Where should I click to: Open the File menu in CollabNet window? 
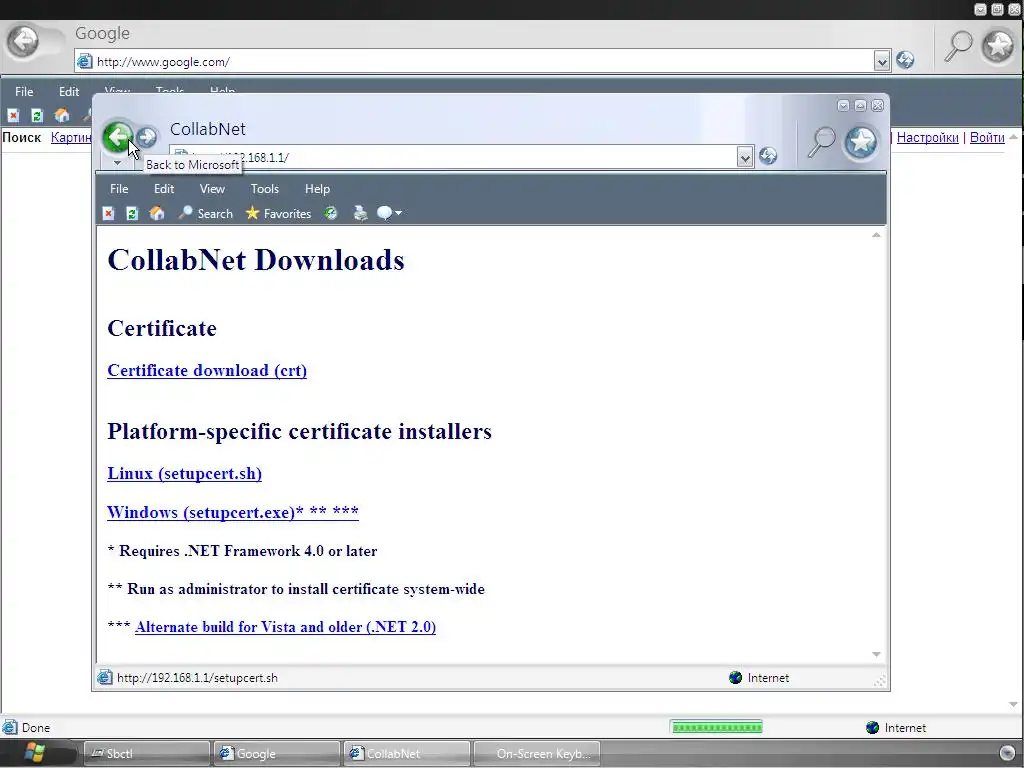click(x=119, y=189)
